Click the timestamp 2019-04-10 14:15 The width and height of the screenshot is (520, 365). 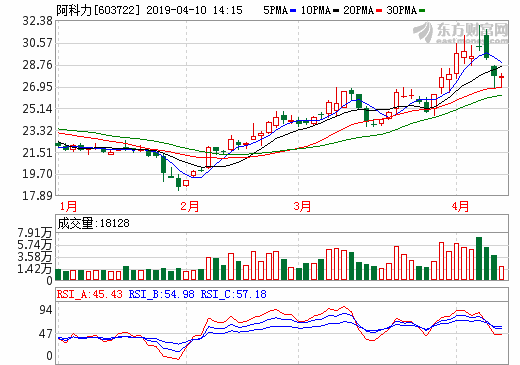pos(194,10)
